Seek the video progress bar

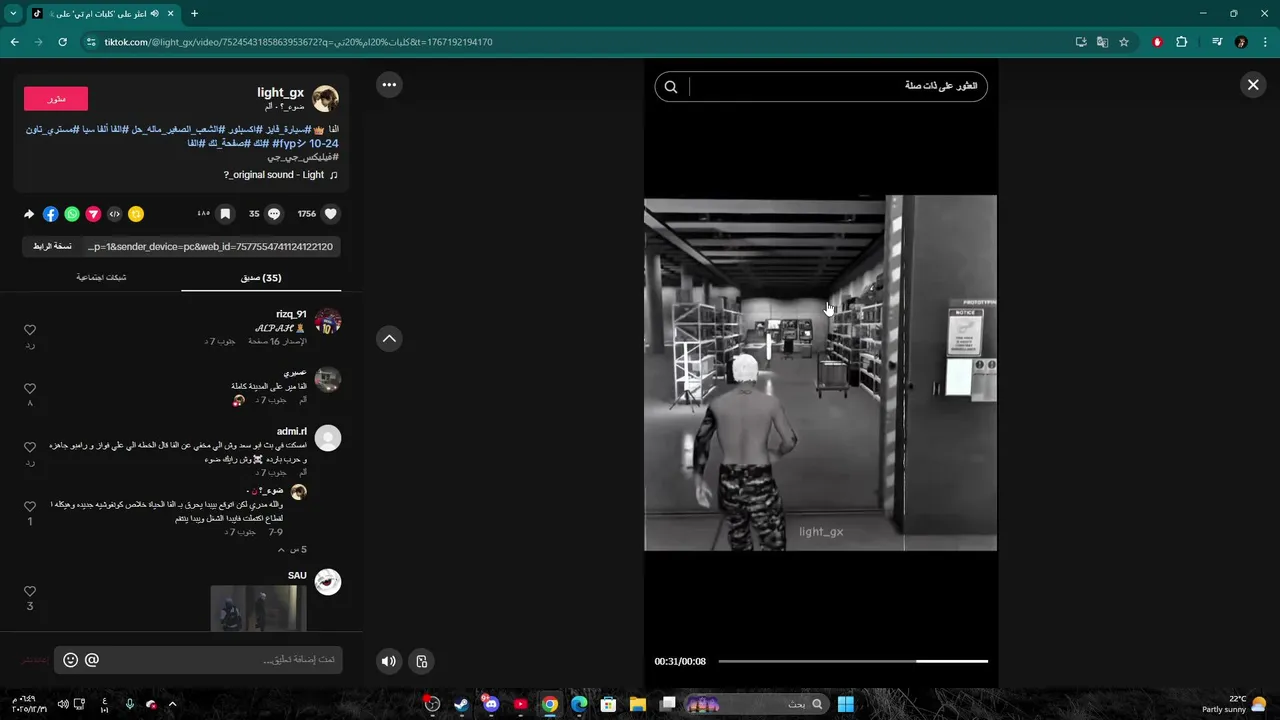coord(853,661)
